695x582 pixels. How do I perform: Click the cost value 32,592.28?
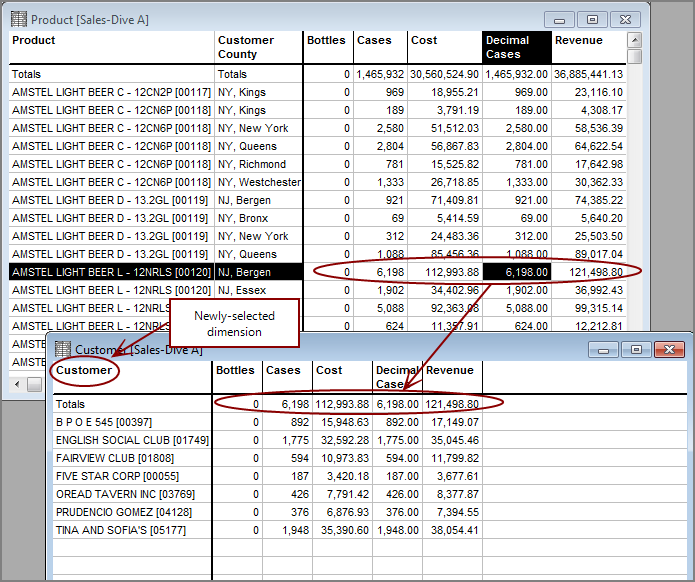pos(342,440)
